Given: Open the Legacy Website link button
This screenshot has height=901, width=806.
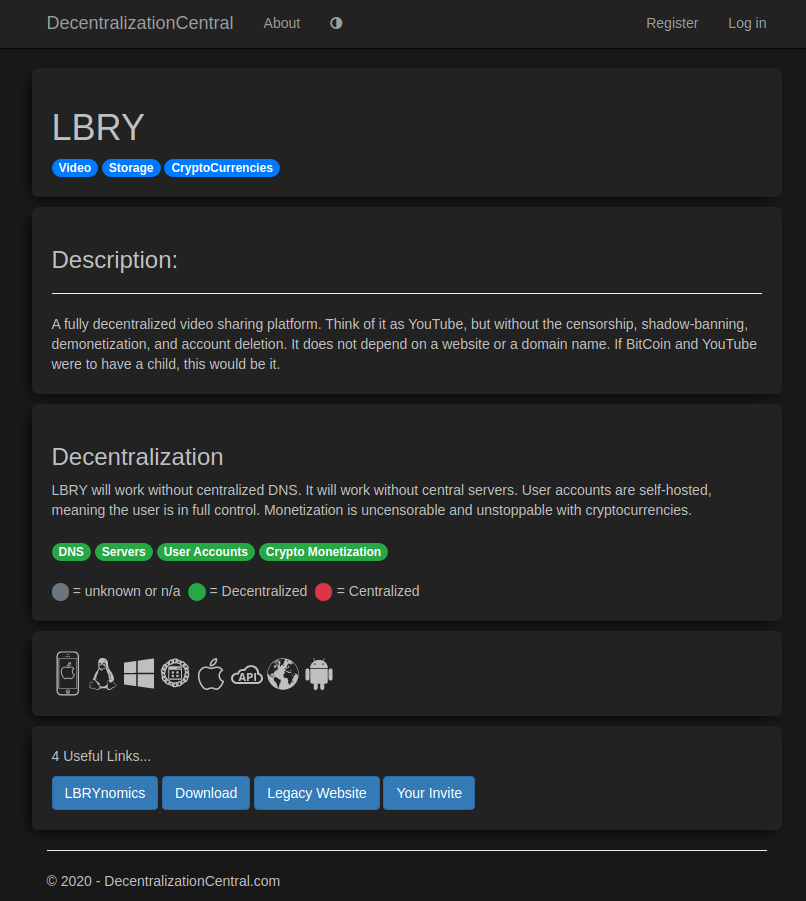Looking at the screenshot, I should point(317,793).
